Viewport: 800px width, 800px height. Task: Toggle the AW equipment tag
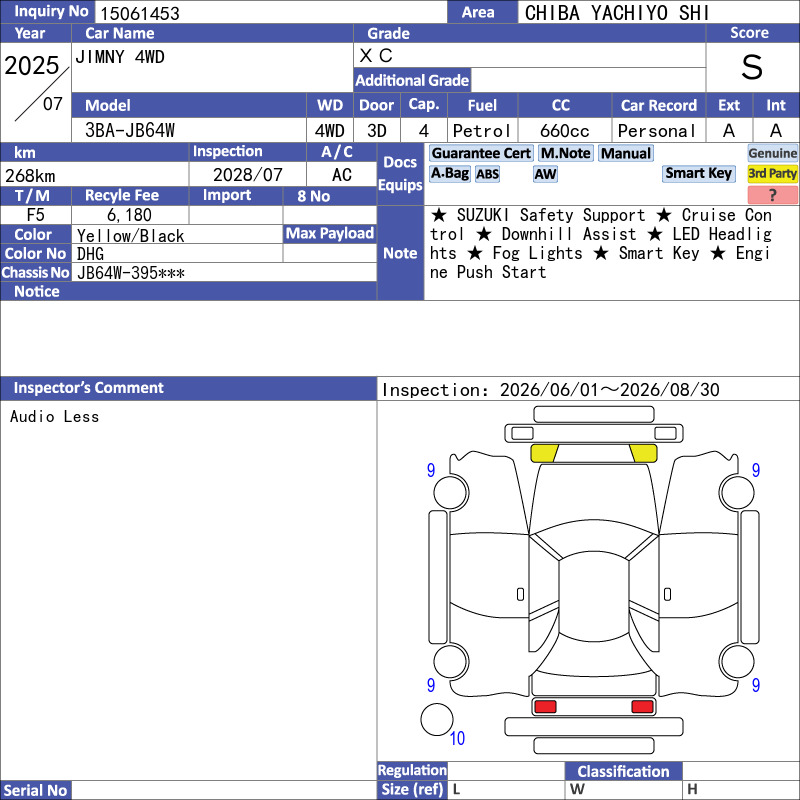pyautogui.click(x=545, y=174)
